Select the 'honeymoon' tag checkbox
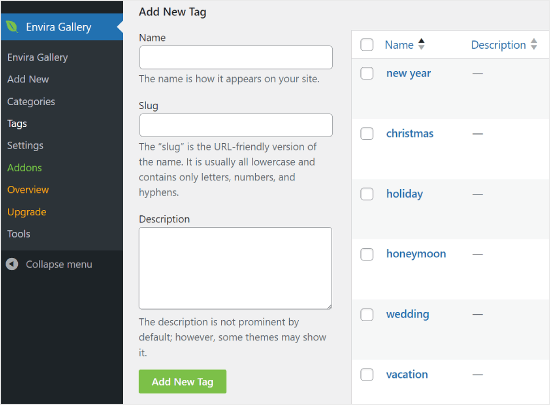The width and height of the screenshot is (550, 405). coord(367,254)
